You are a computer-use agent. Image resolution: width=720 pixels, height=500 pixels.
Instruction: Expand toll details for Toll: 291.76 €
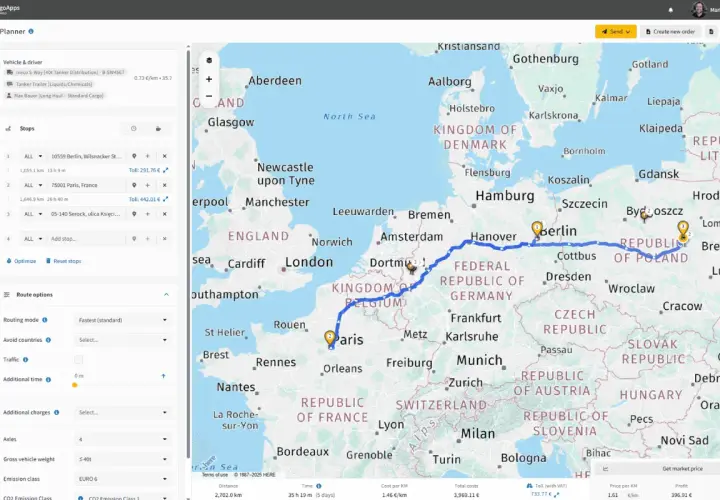(x=166, y=170)
